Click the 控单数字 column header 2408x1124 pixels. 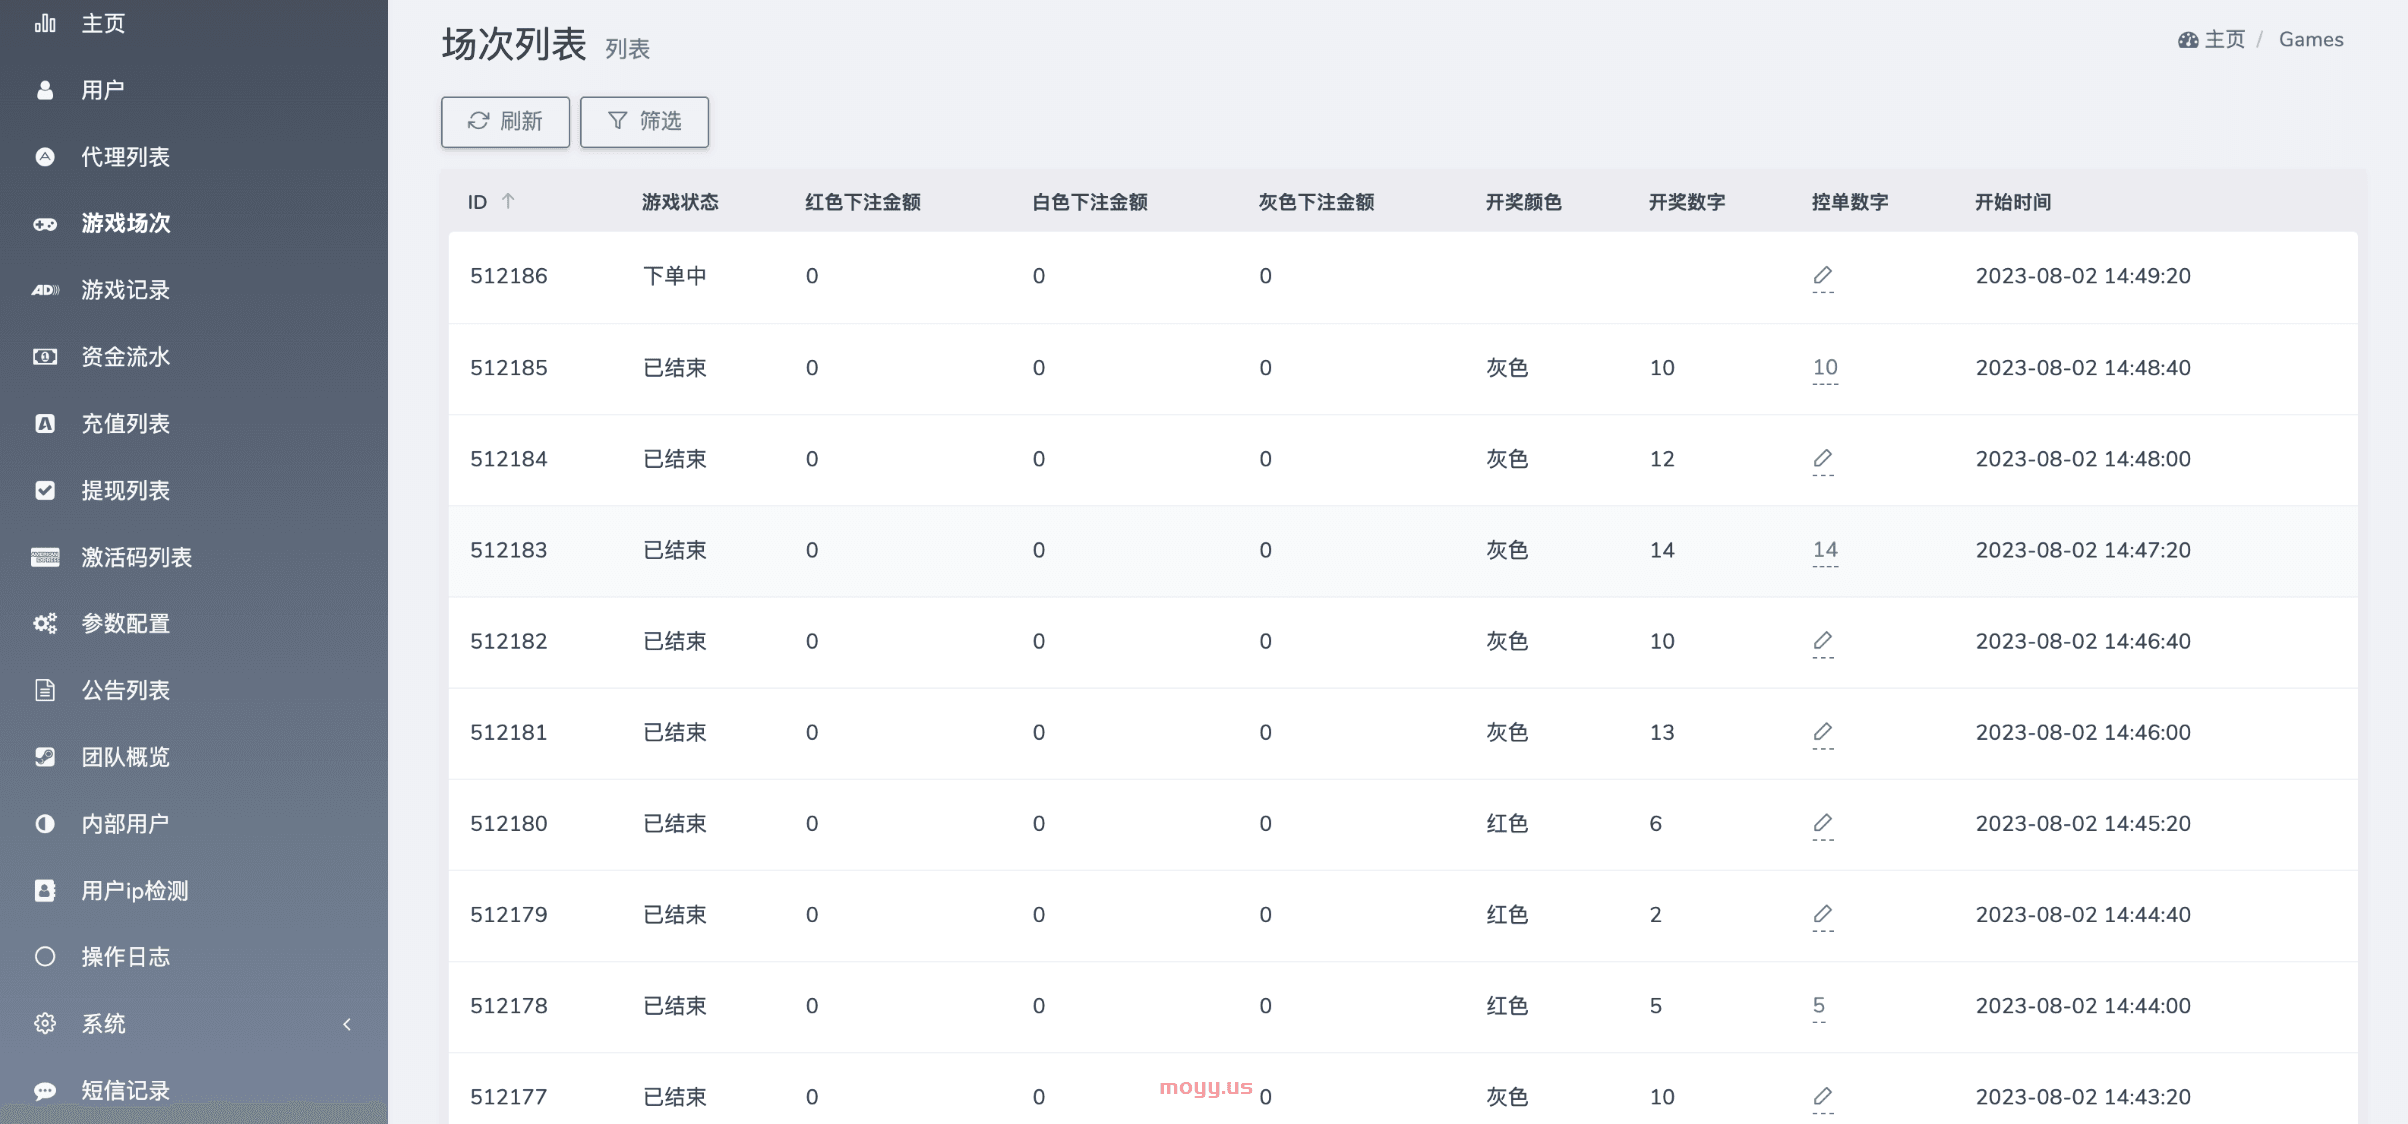(1850, 202)
